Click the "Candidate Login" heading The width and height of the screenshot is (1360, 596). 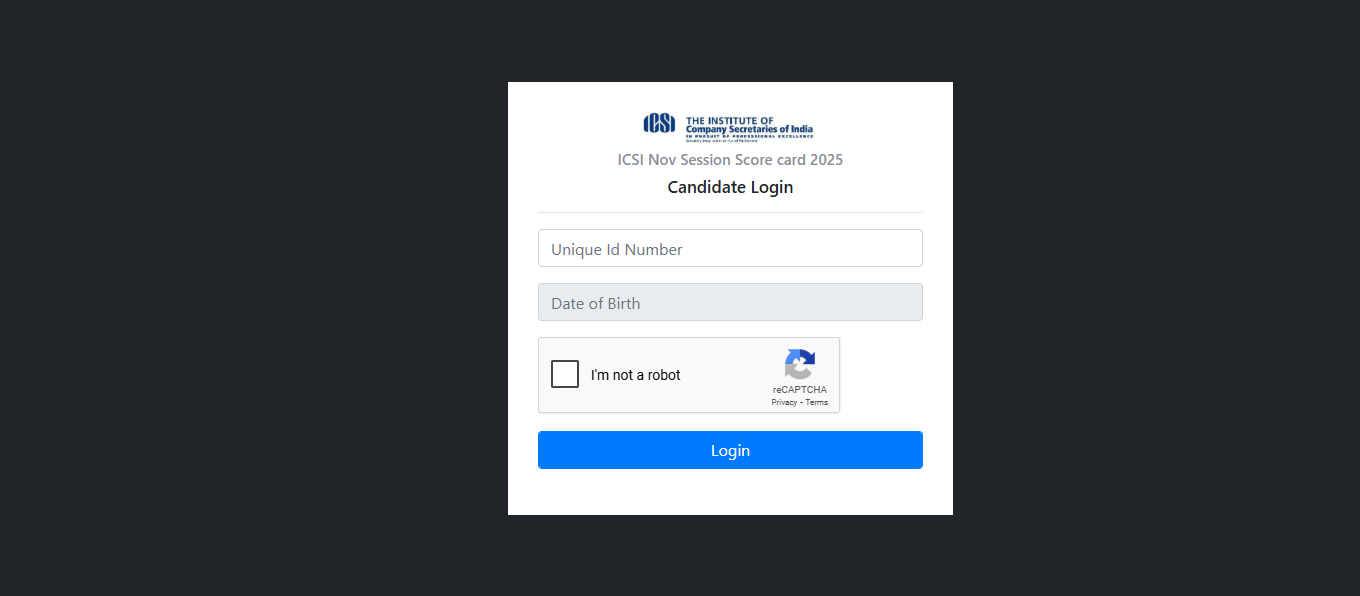(x=730, y=187)
